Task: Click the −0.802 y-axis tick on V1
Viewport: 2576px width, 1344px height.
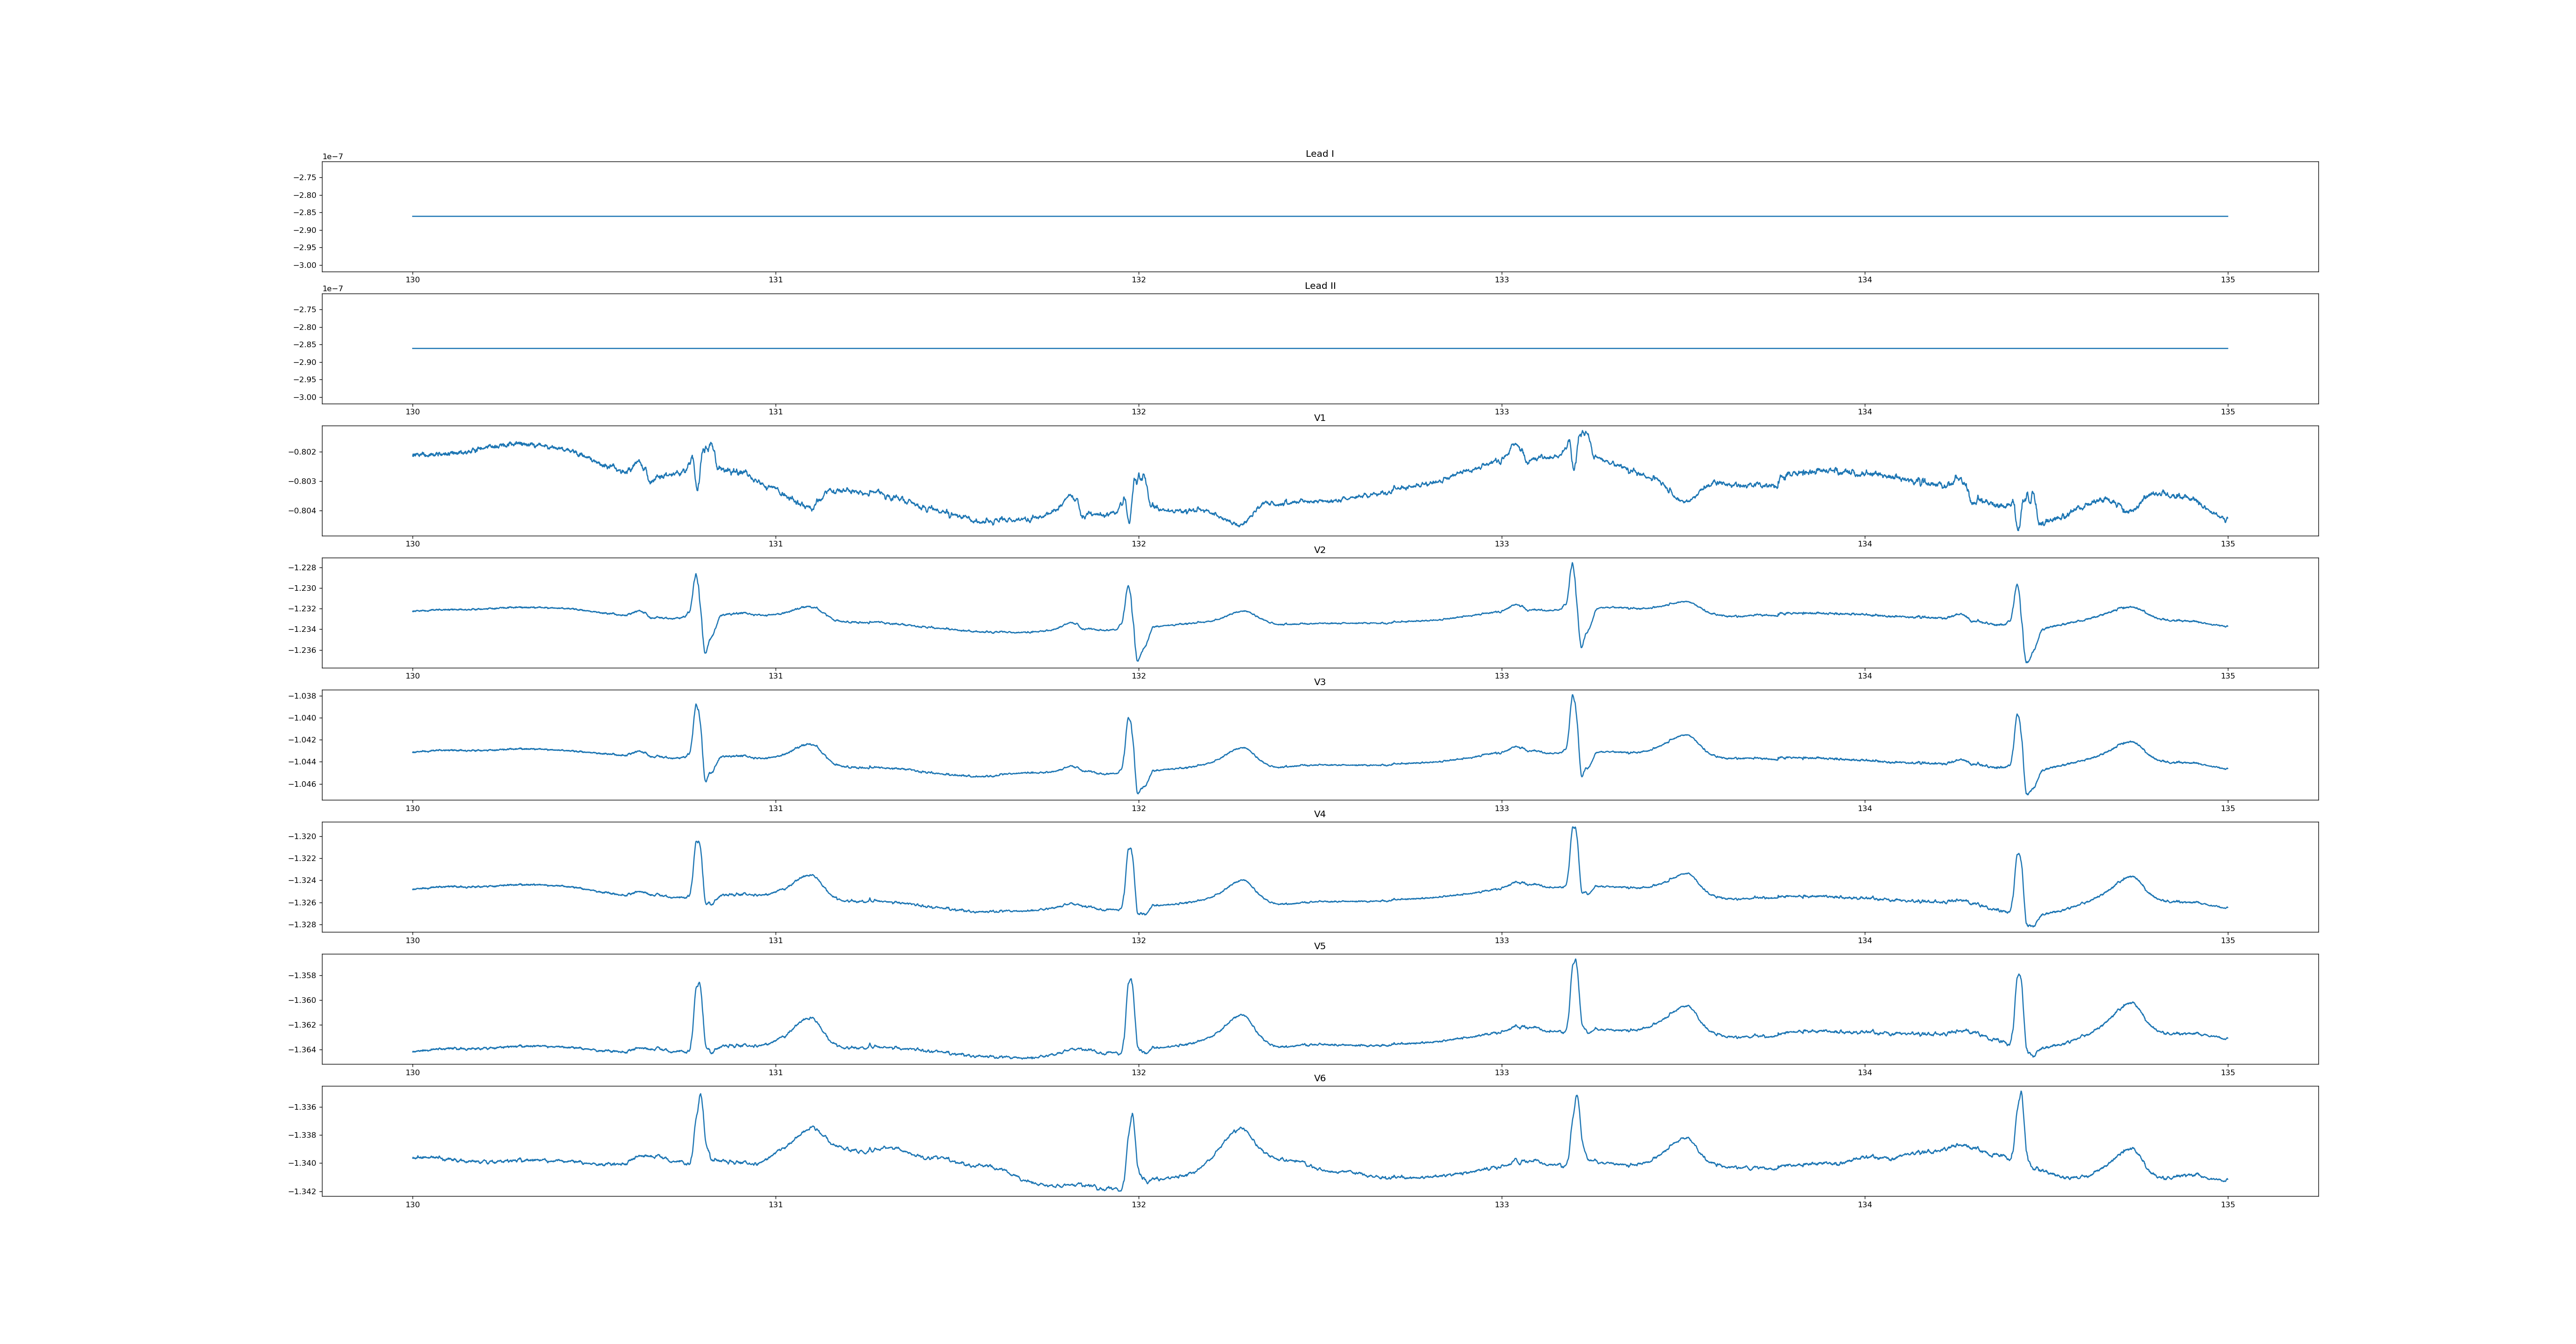Action: click(303, 452)
